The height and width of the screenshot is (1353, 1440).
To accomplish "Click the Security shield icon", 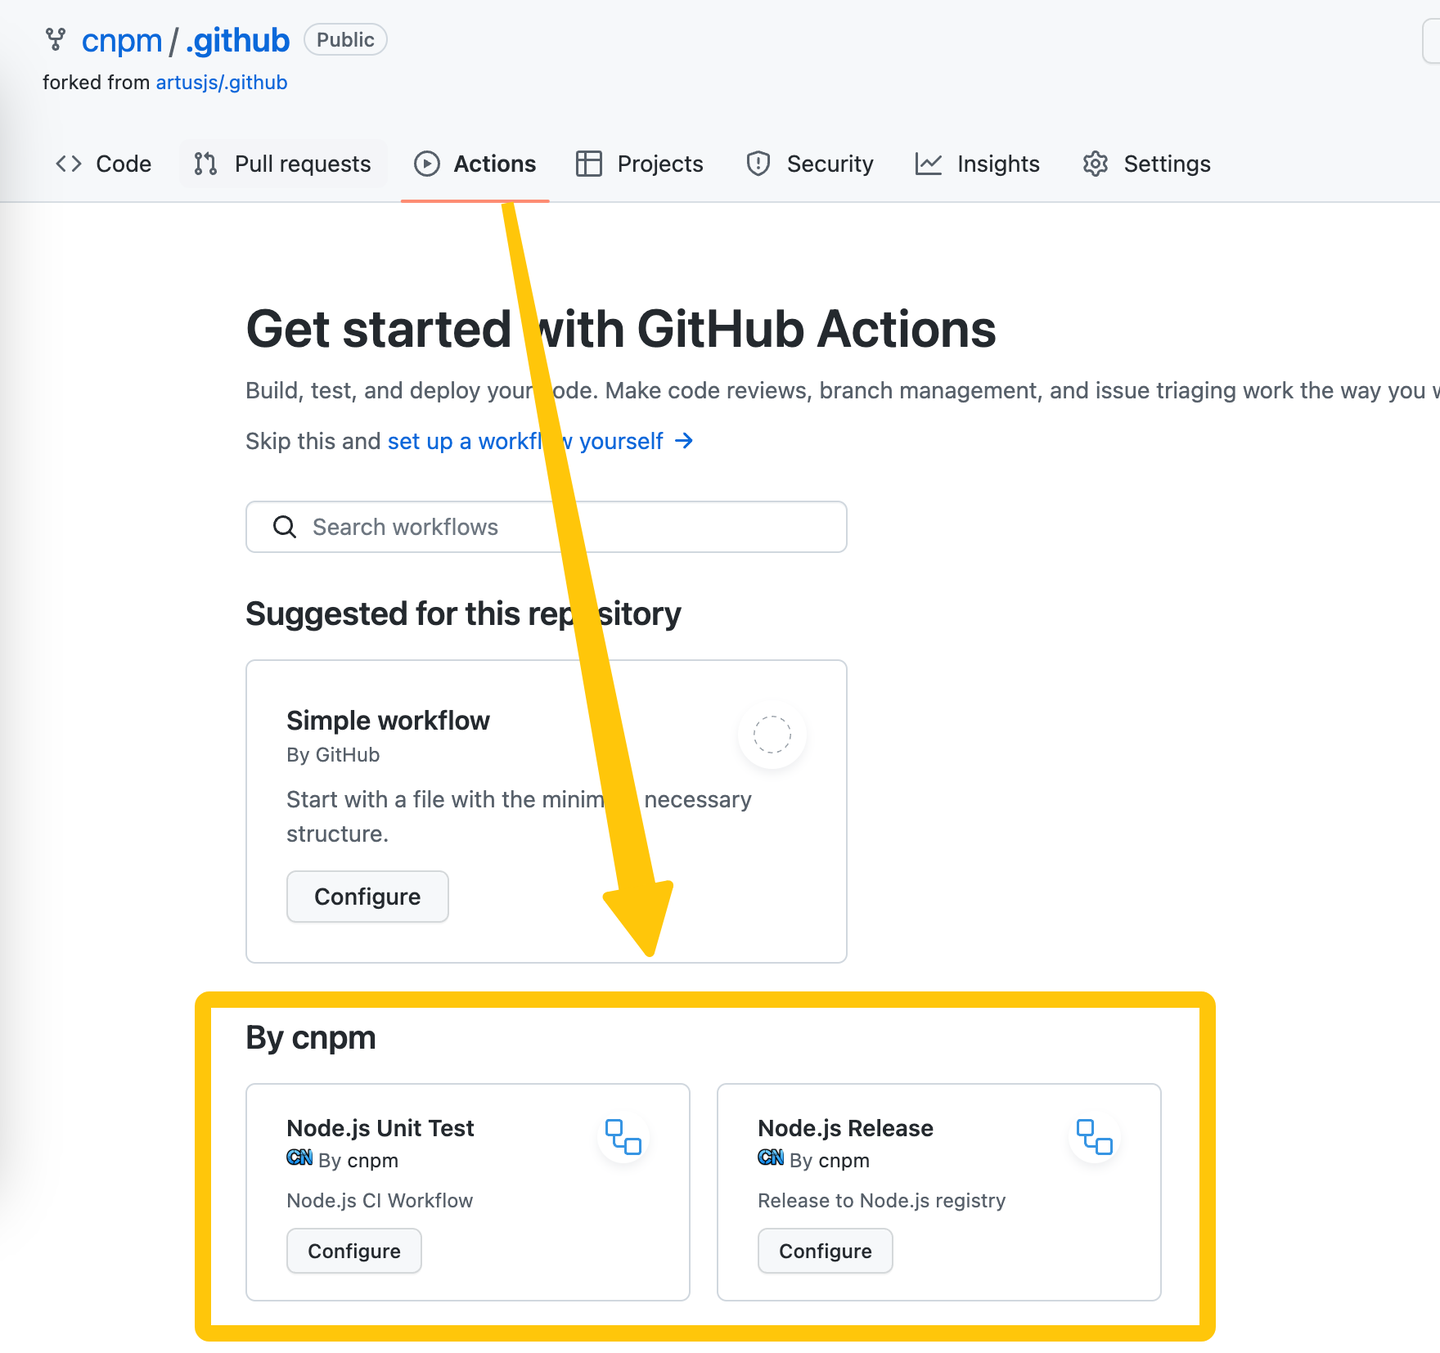I will [757, 163].
